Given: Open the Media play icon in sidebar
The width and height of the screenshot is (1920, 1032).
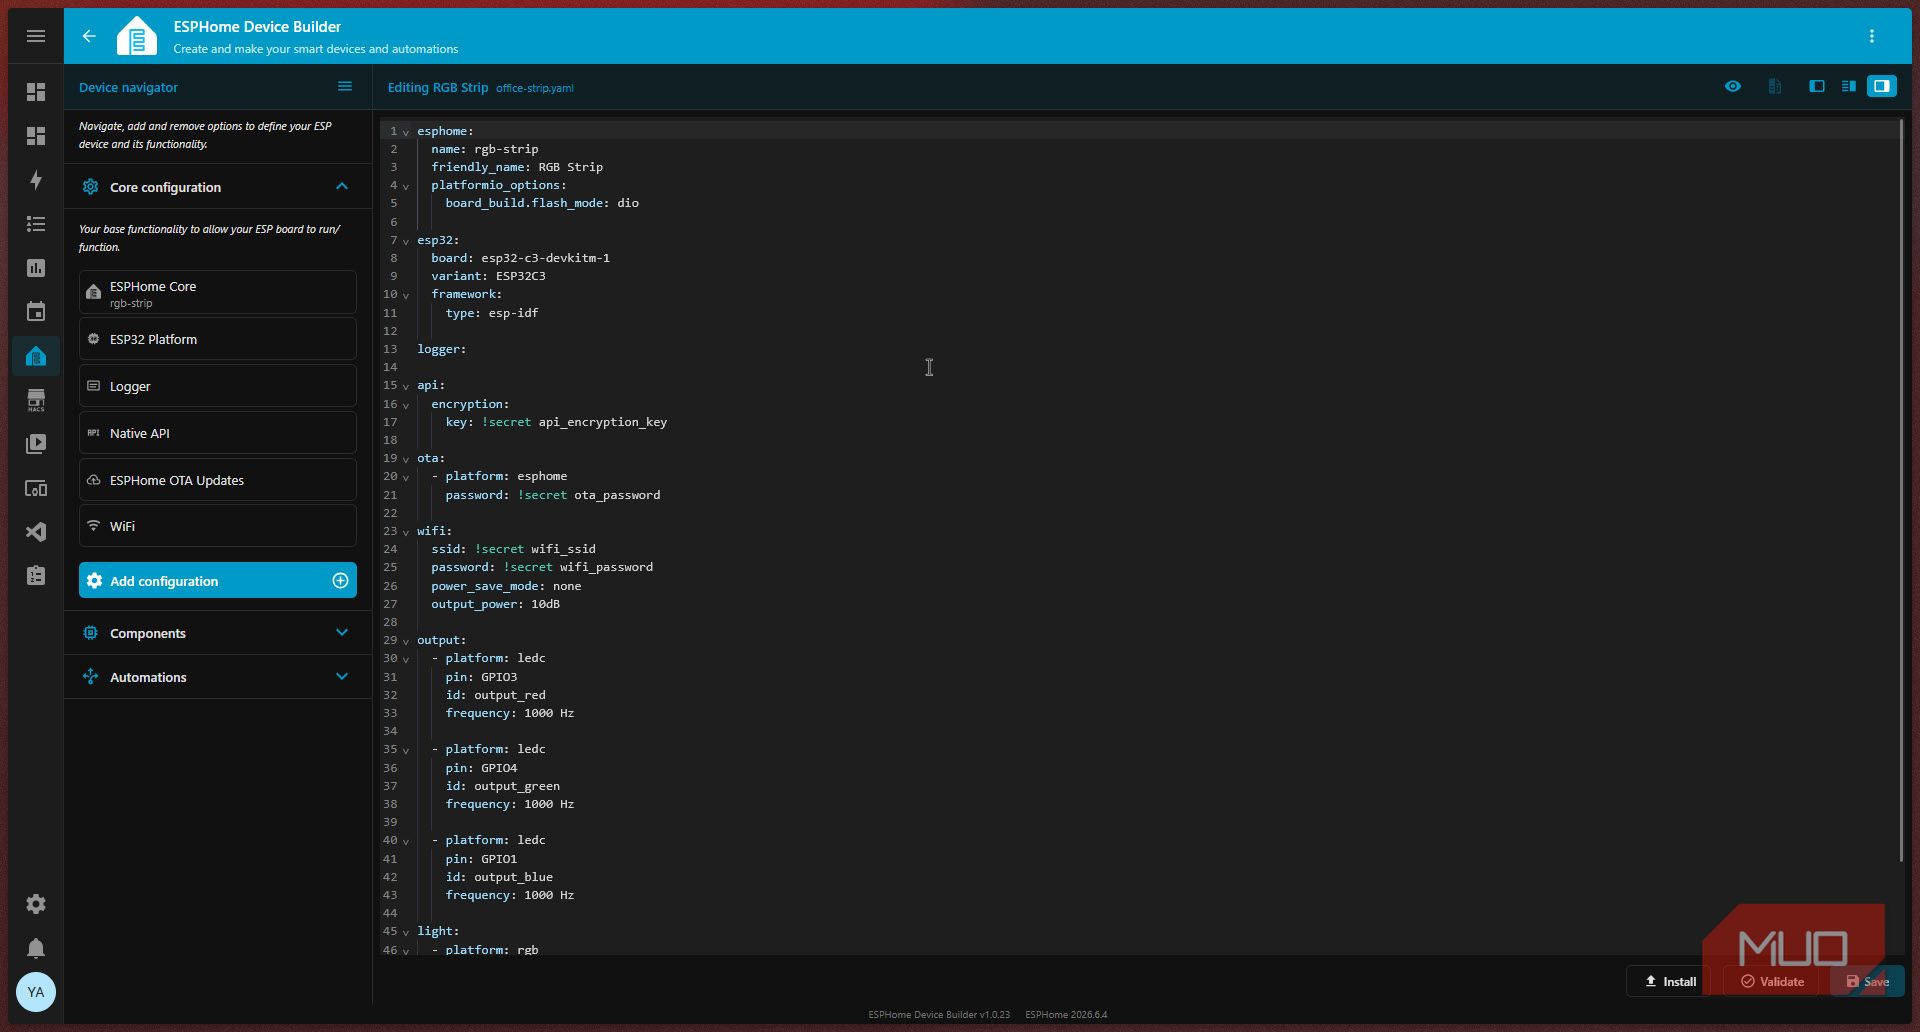Looking at the screenshot, I should click(x=36, y=444).
